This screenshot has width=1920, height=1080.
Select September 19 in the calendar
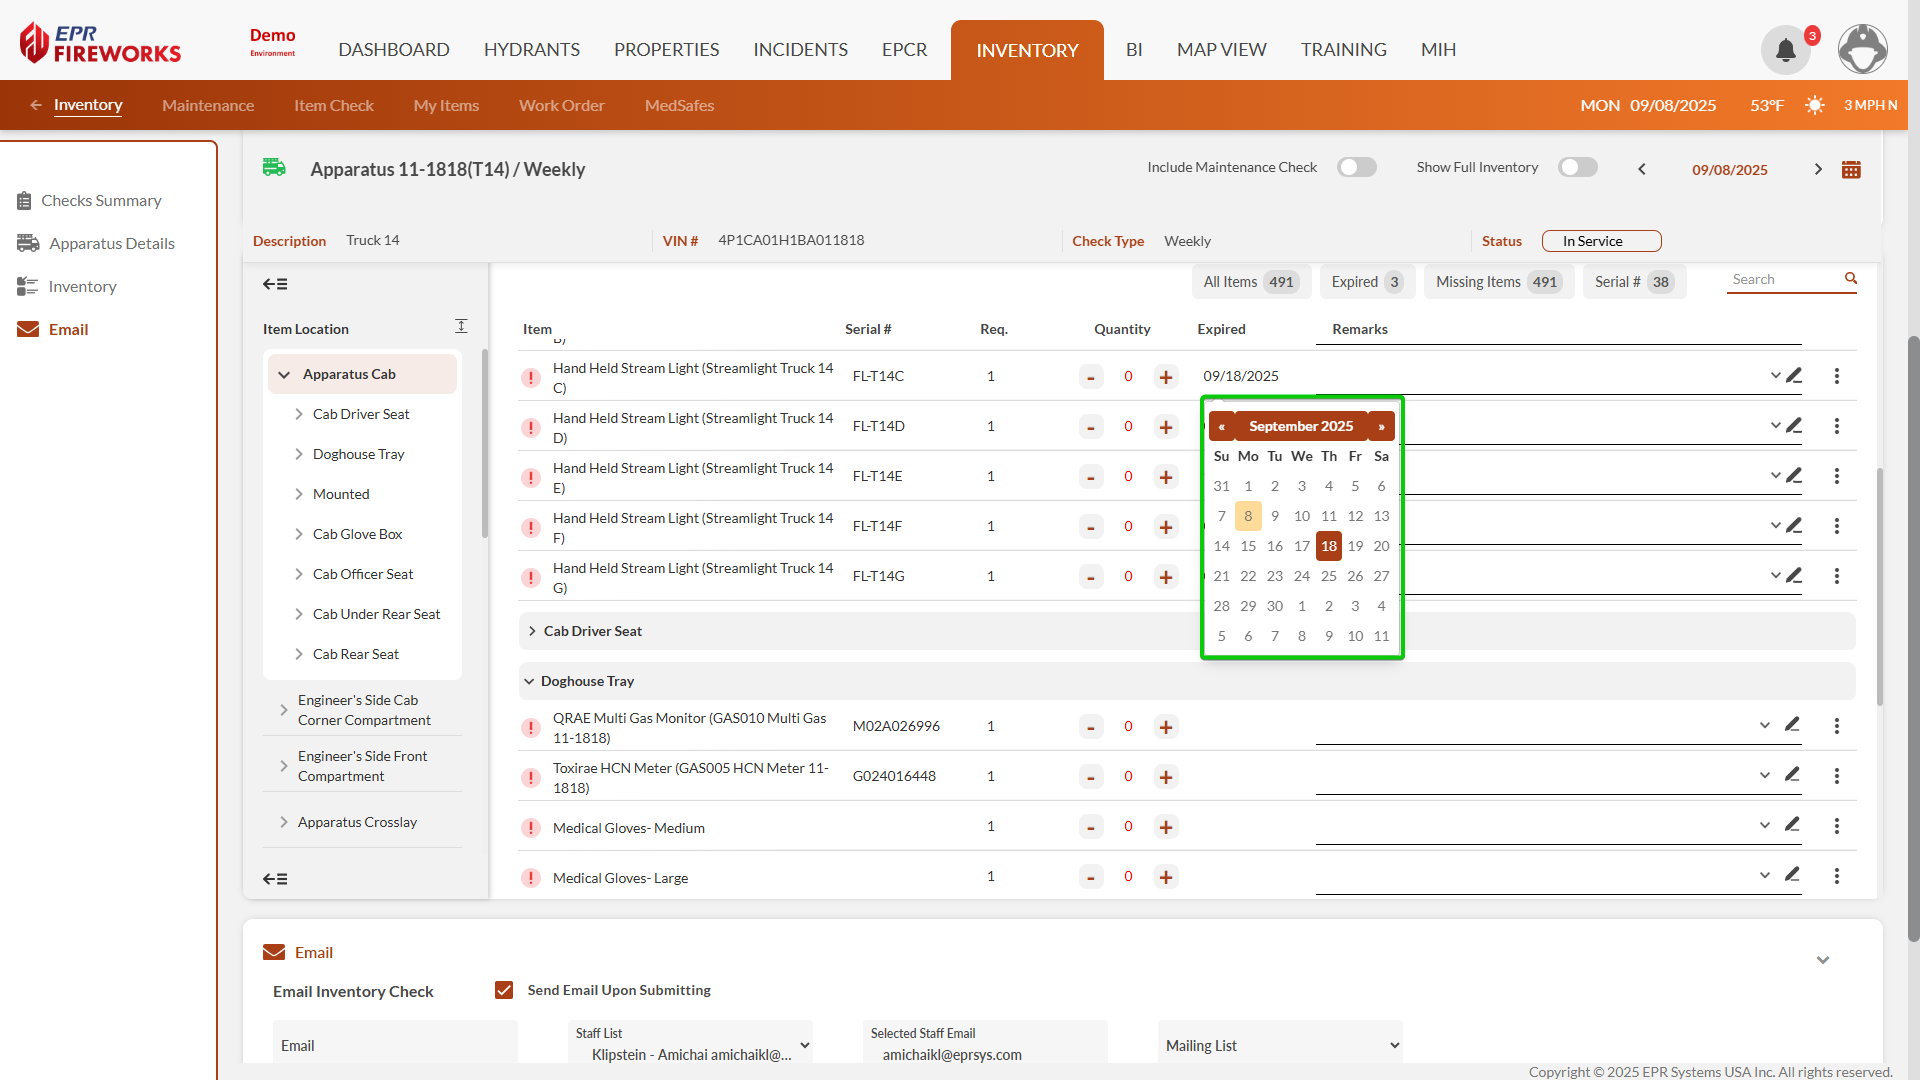coord(1355,546)
